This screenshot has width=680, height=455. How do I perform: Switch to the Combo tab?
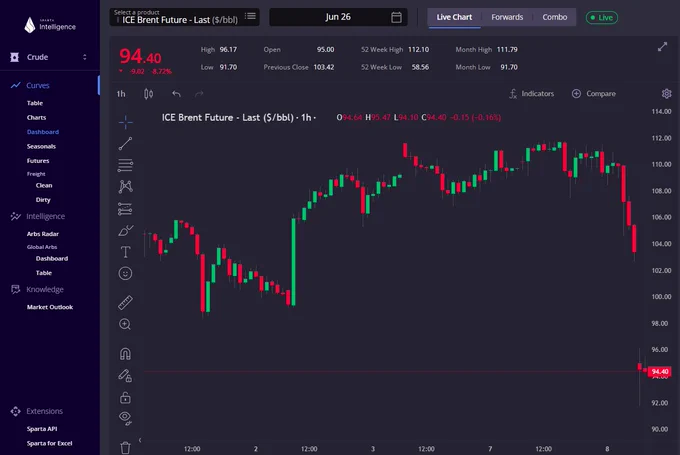click(555, 17)
